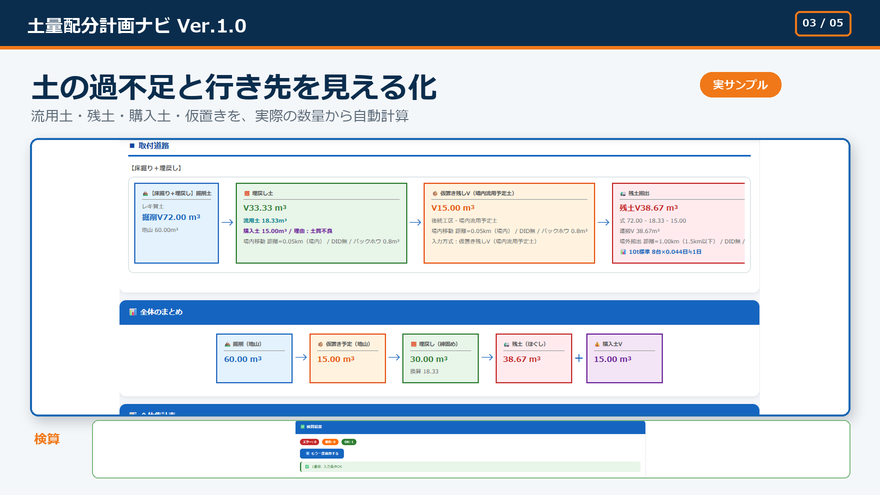The image size is (880, 495).
Task: Click the green check icon in 検算結果 header
Action: (x=302, y=427)
